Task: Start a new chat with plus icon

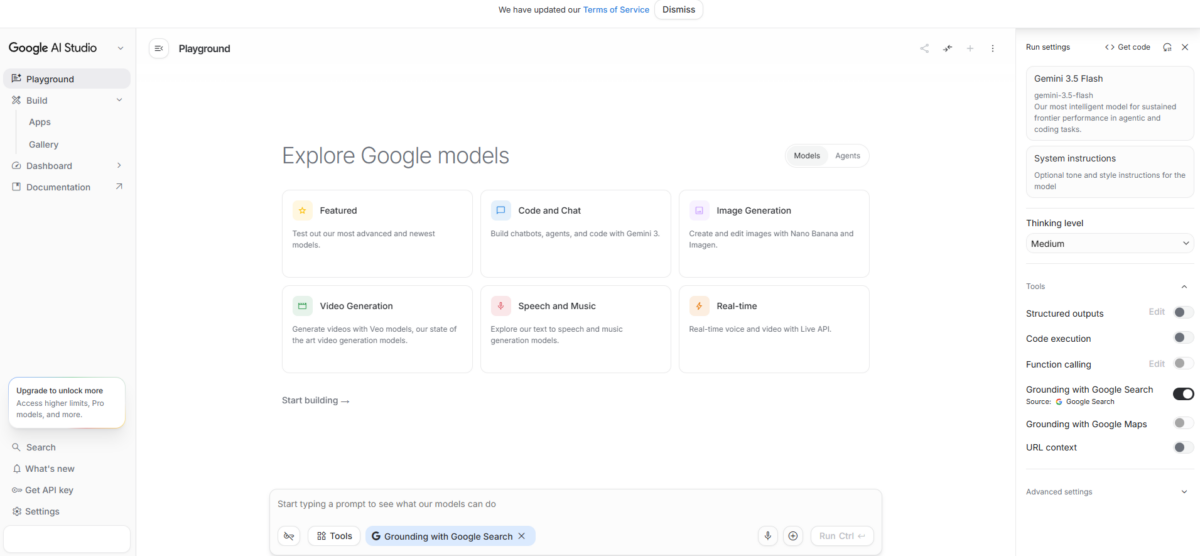Action: [x=970, y=48]
